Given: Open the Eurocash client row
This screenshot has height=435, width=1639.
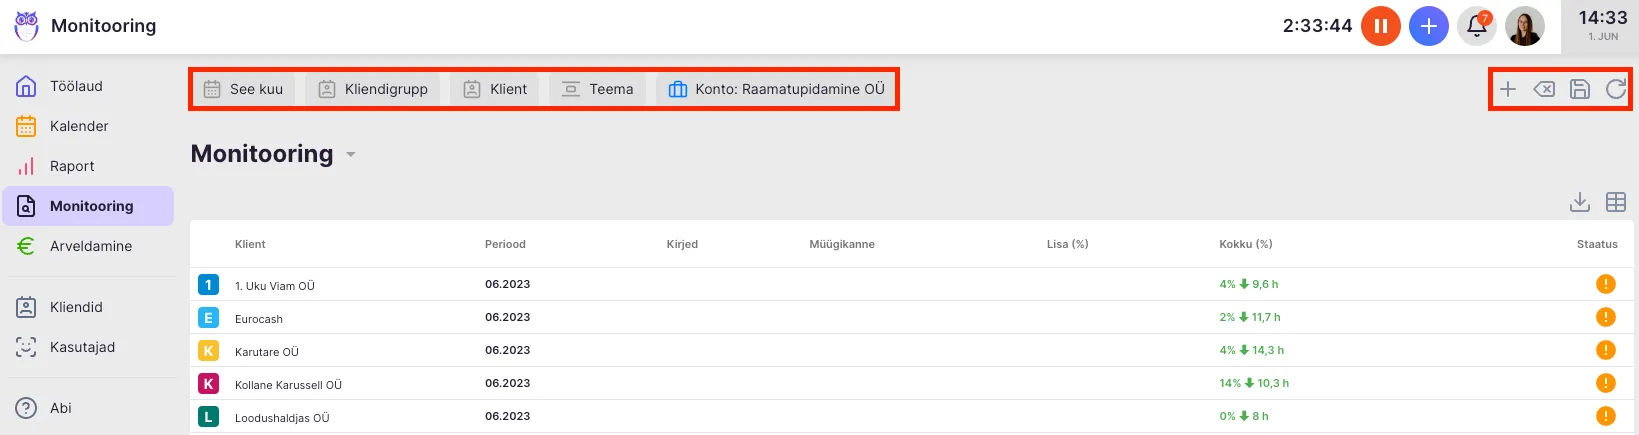Looking at the screenshot, I should pos(259,319).
